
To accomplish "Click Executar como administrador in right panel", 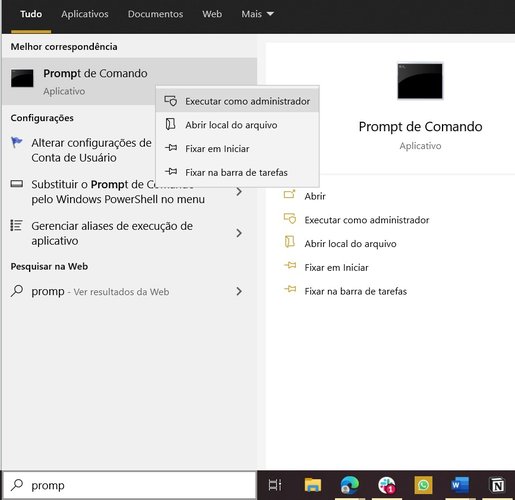I will point(367,220).
